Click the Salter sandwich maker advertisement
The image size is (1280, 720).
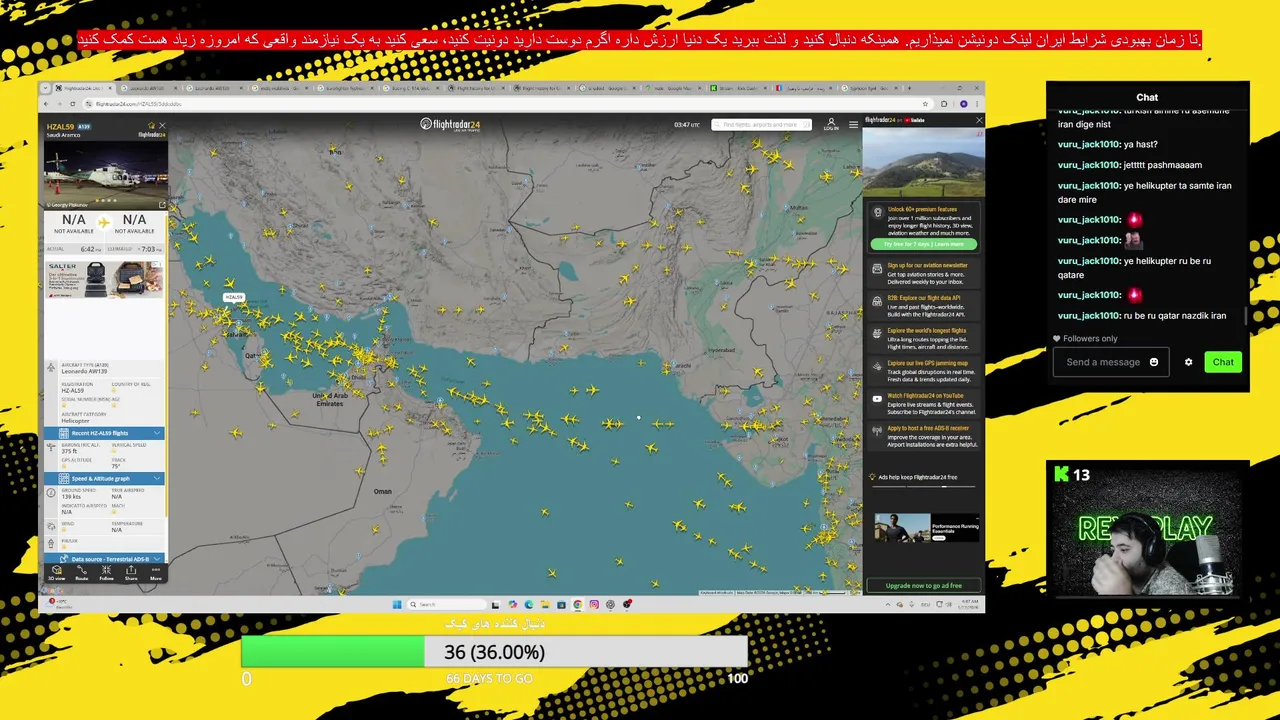point(104,279)
